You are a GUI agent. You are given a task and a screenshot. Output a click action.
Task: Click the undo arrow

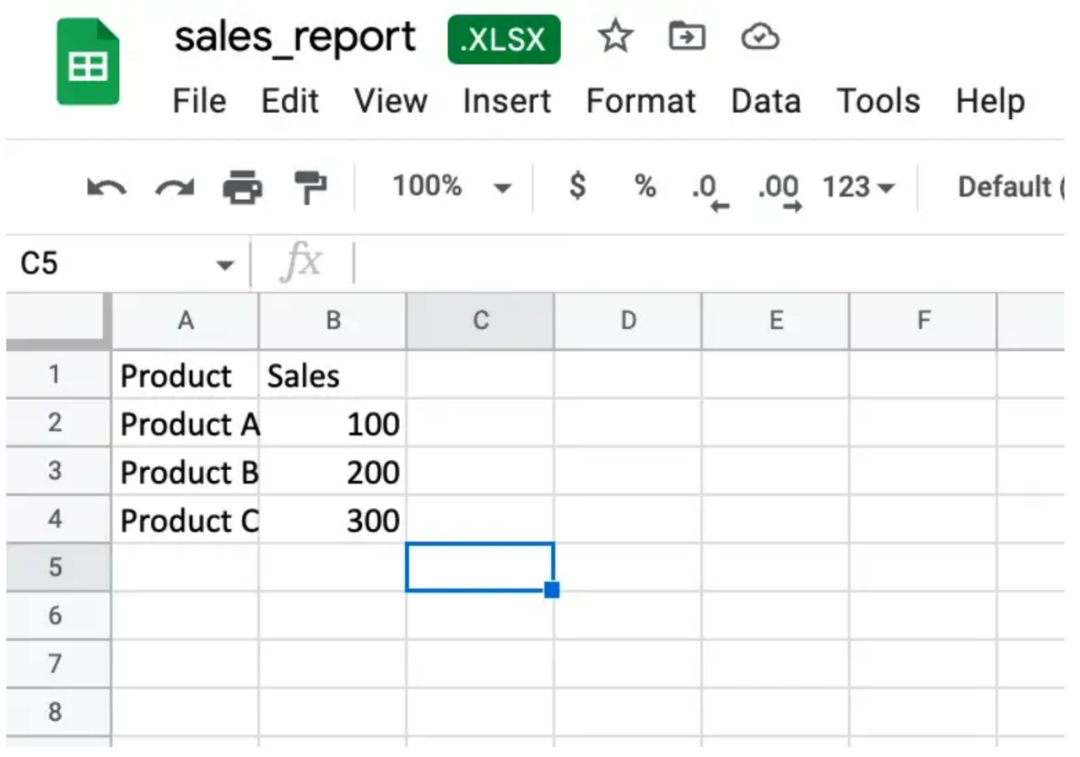click(106, 187)
